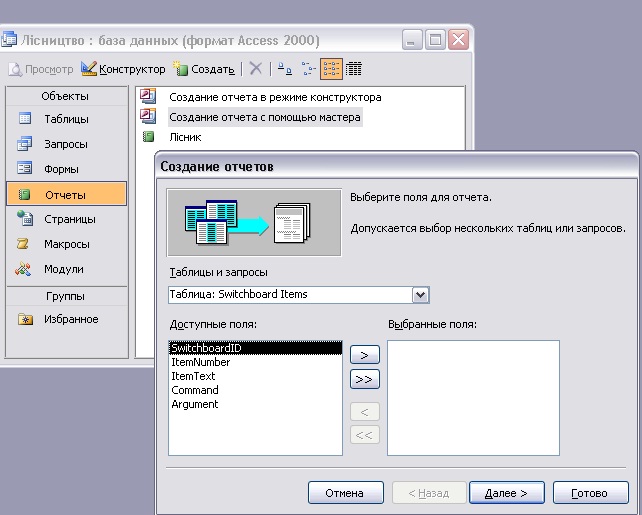Select Запросы in the objects list
Screen dimensions: 642x515
[x=66, y=144]
